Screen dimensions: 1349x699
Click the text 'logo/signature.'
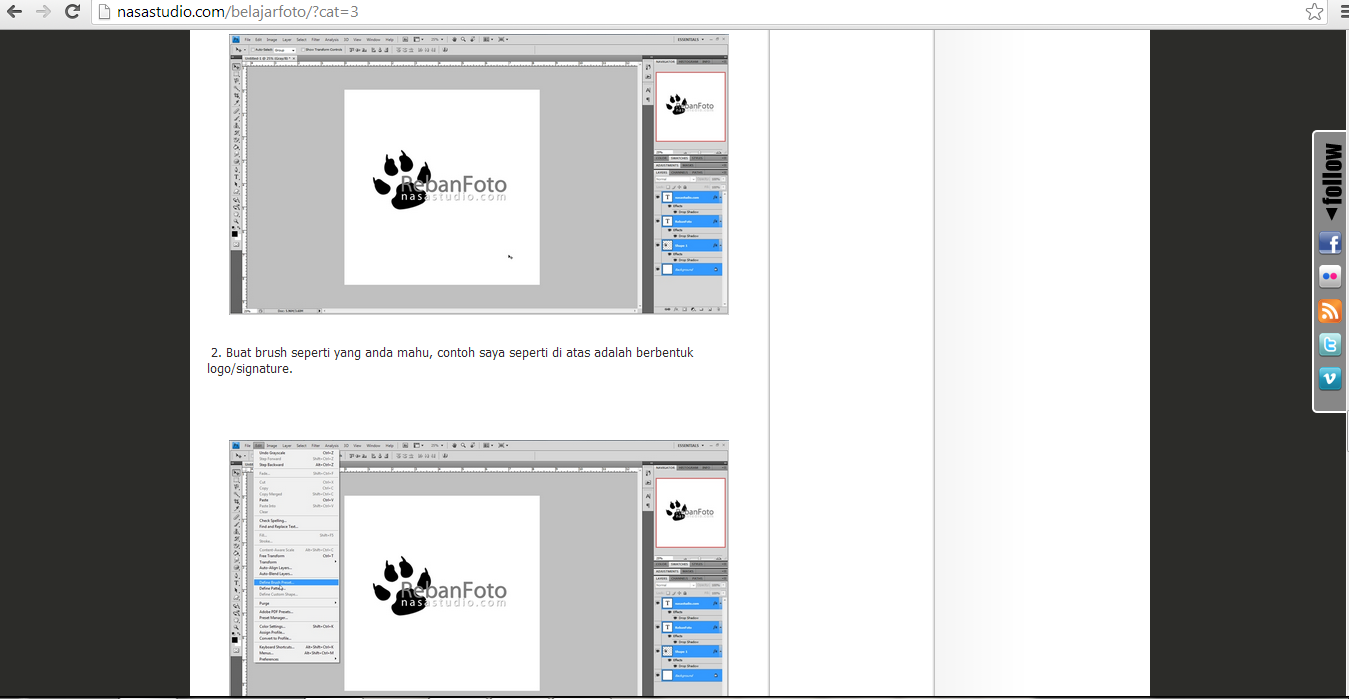(x=250, y=369)
